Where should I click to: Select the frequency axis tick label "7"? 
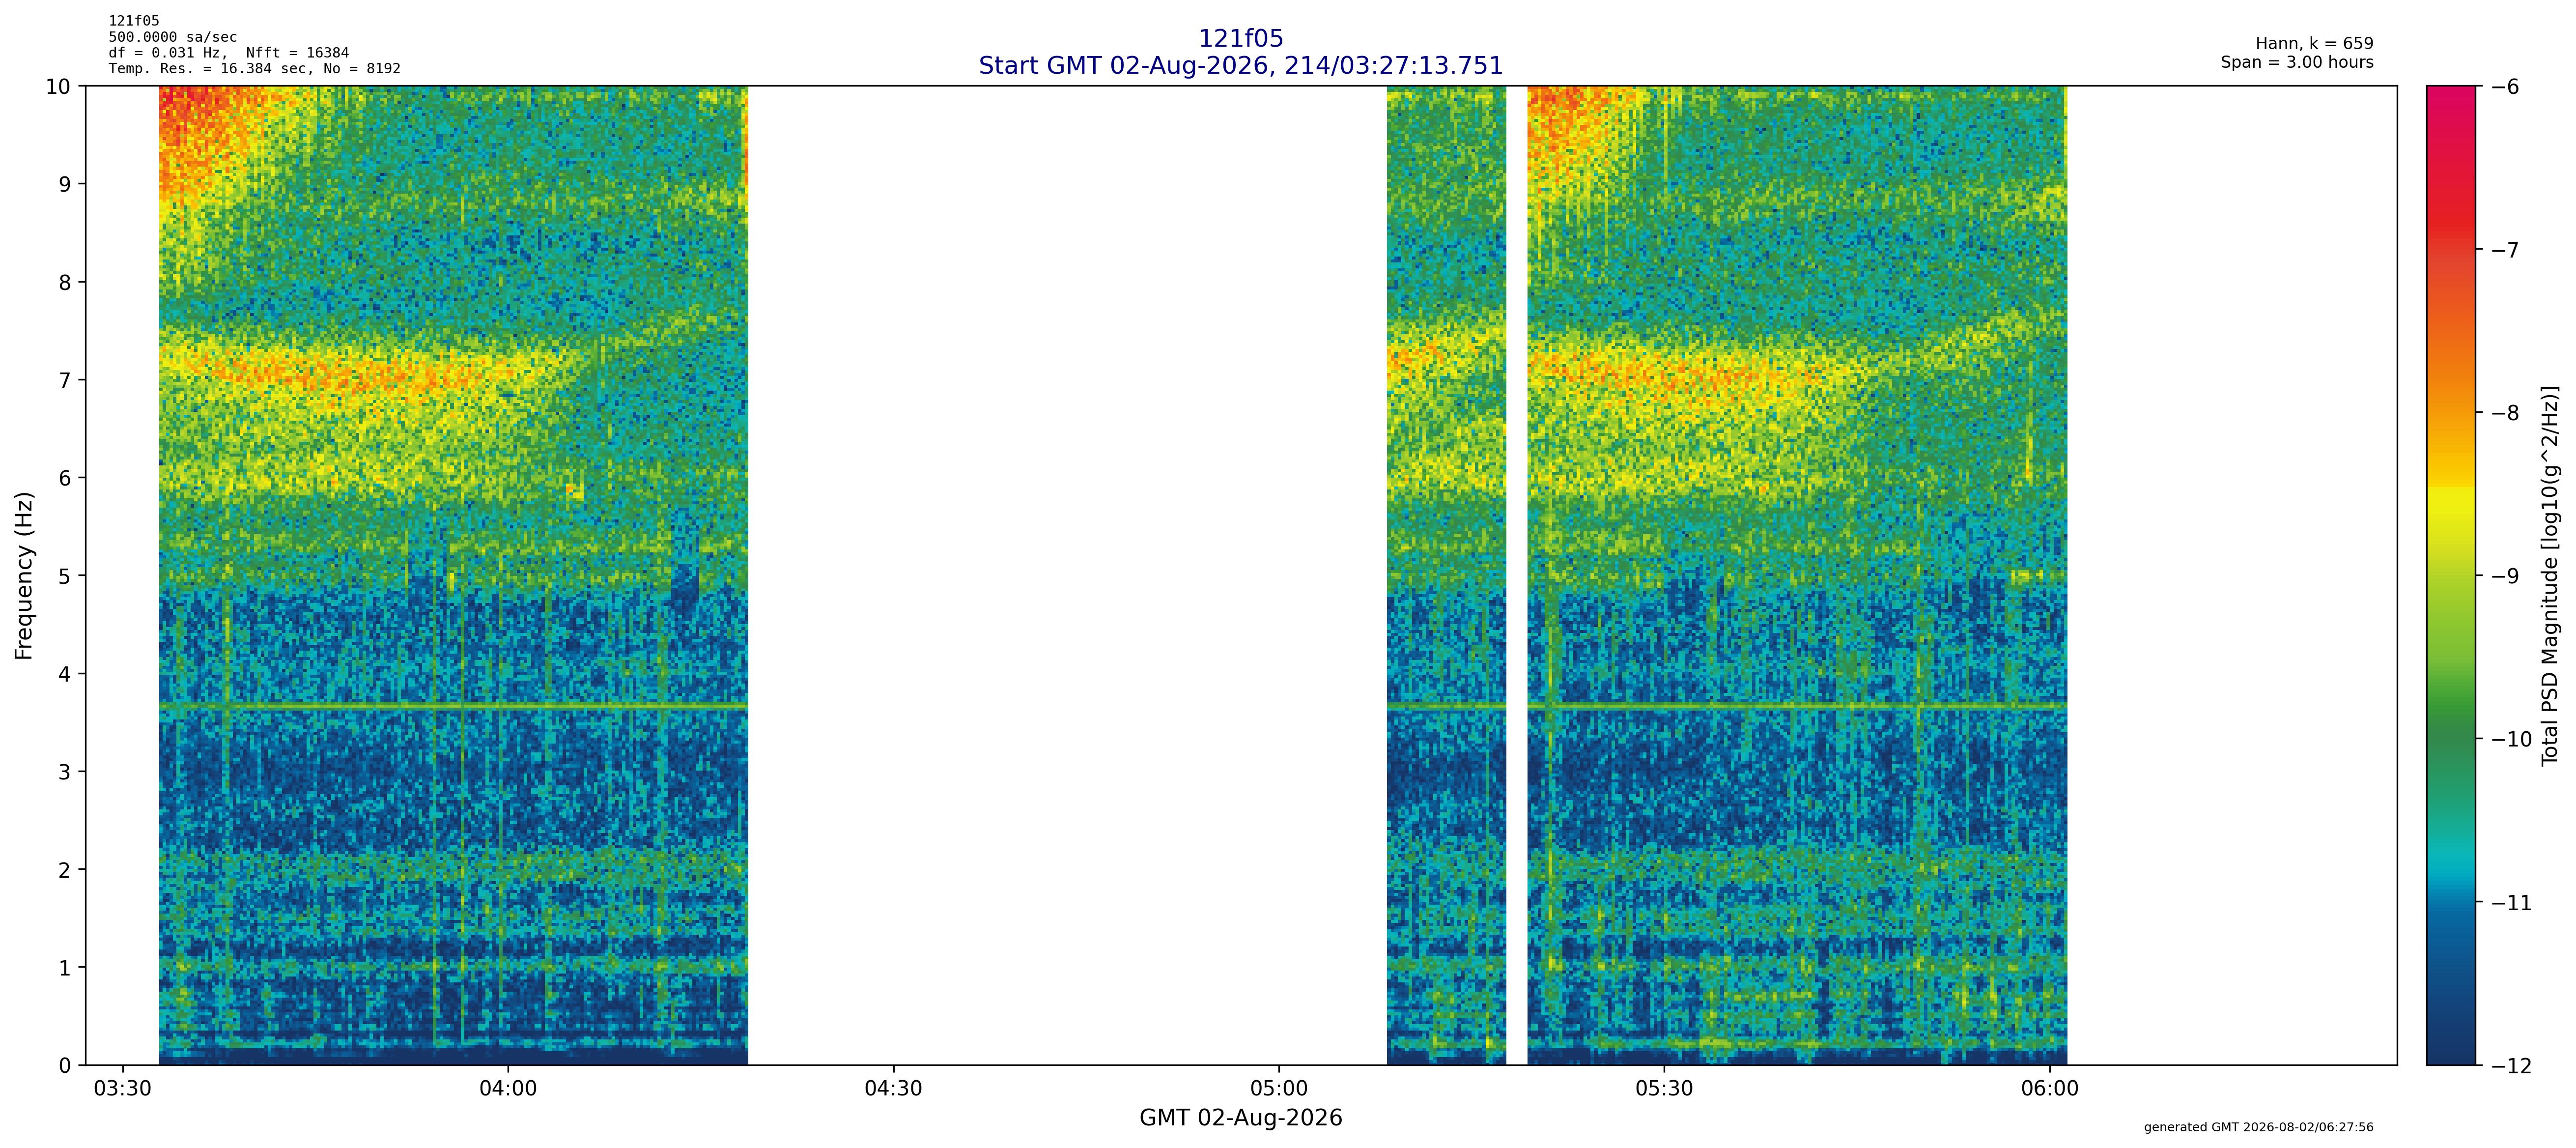[65, 380]
